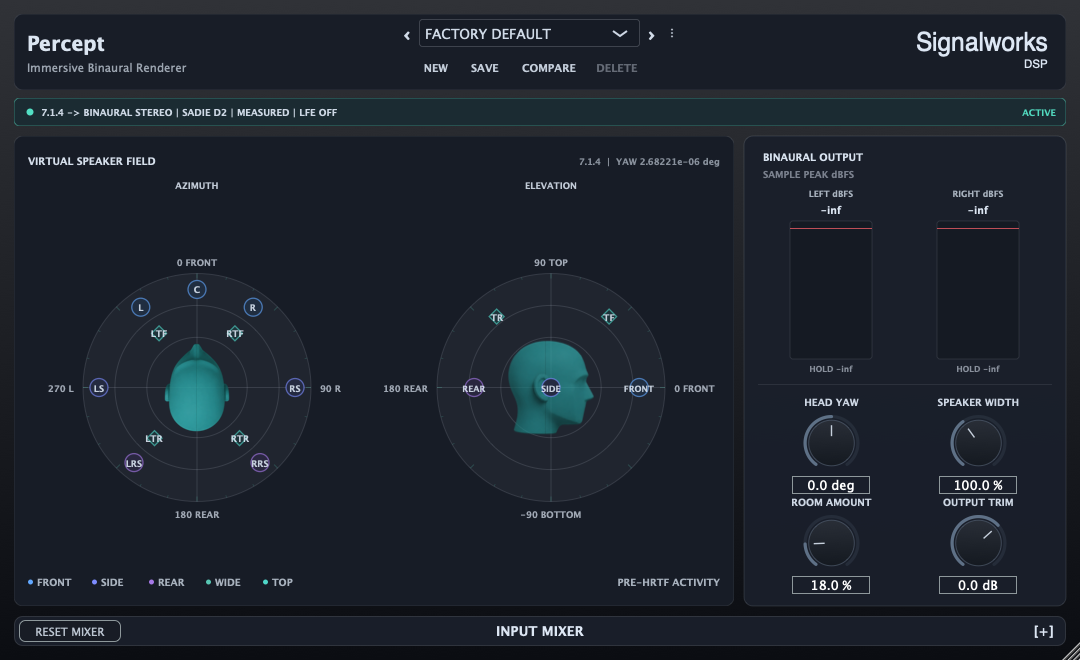Select the RTF top-front speaker diamond

click(x=235, y=333)
